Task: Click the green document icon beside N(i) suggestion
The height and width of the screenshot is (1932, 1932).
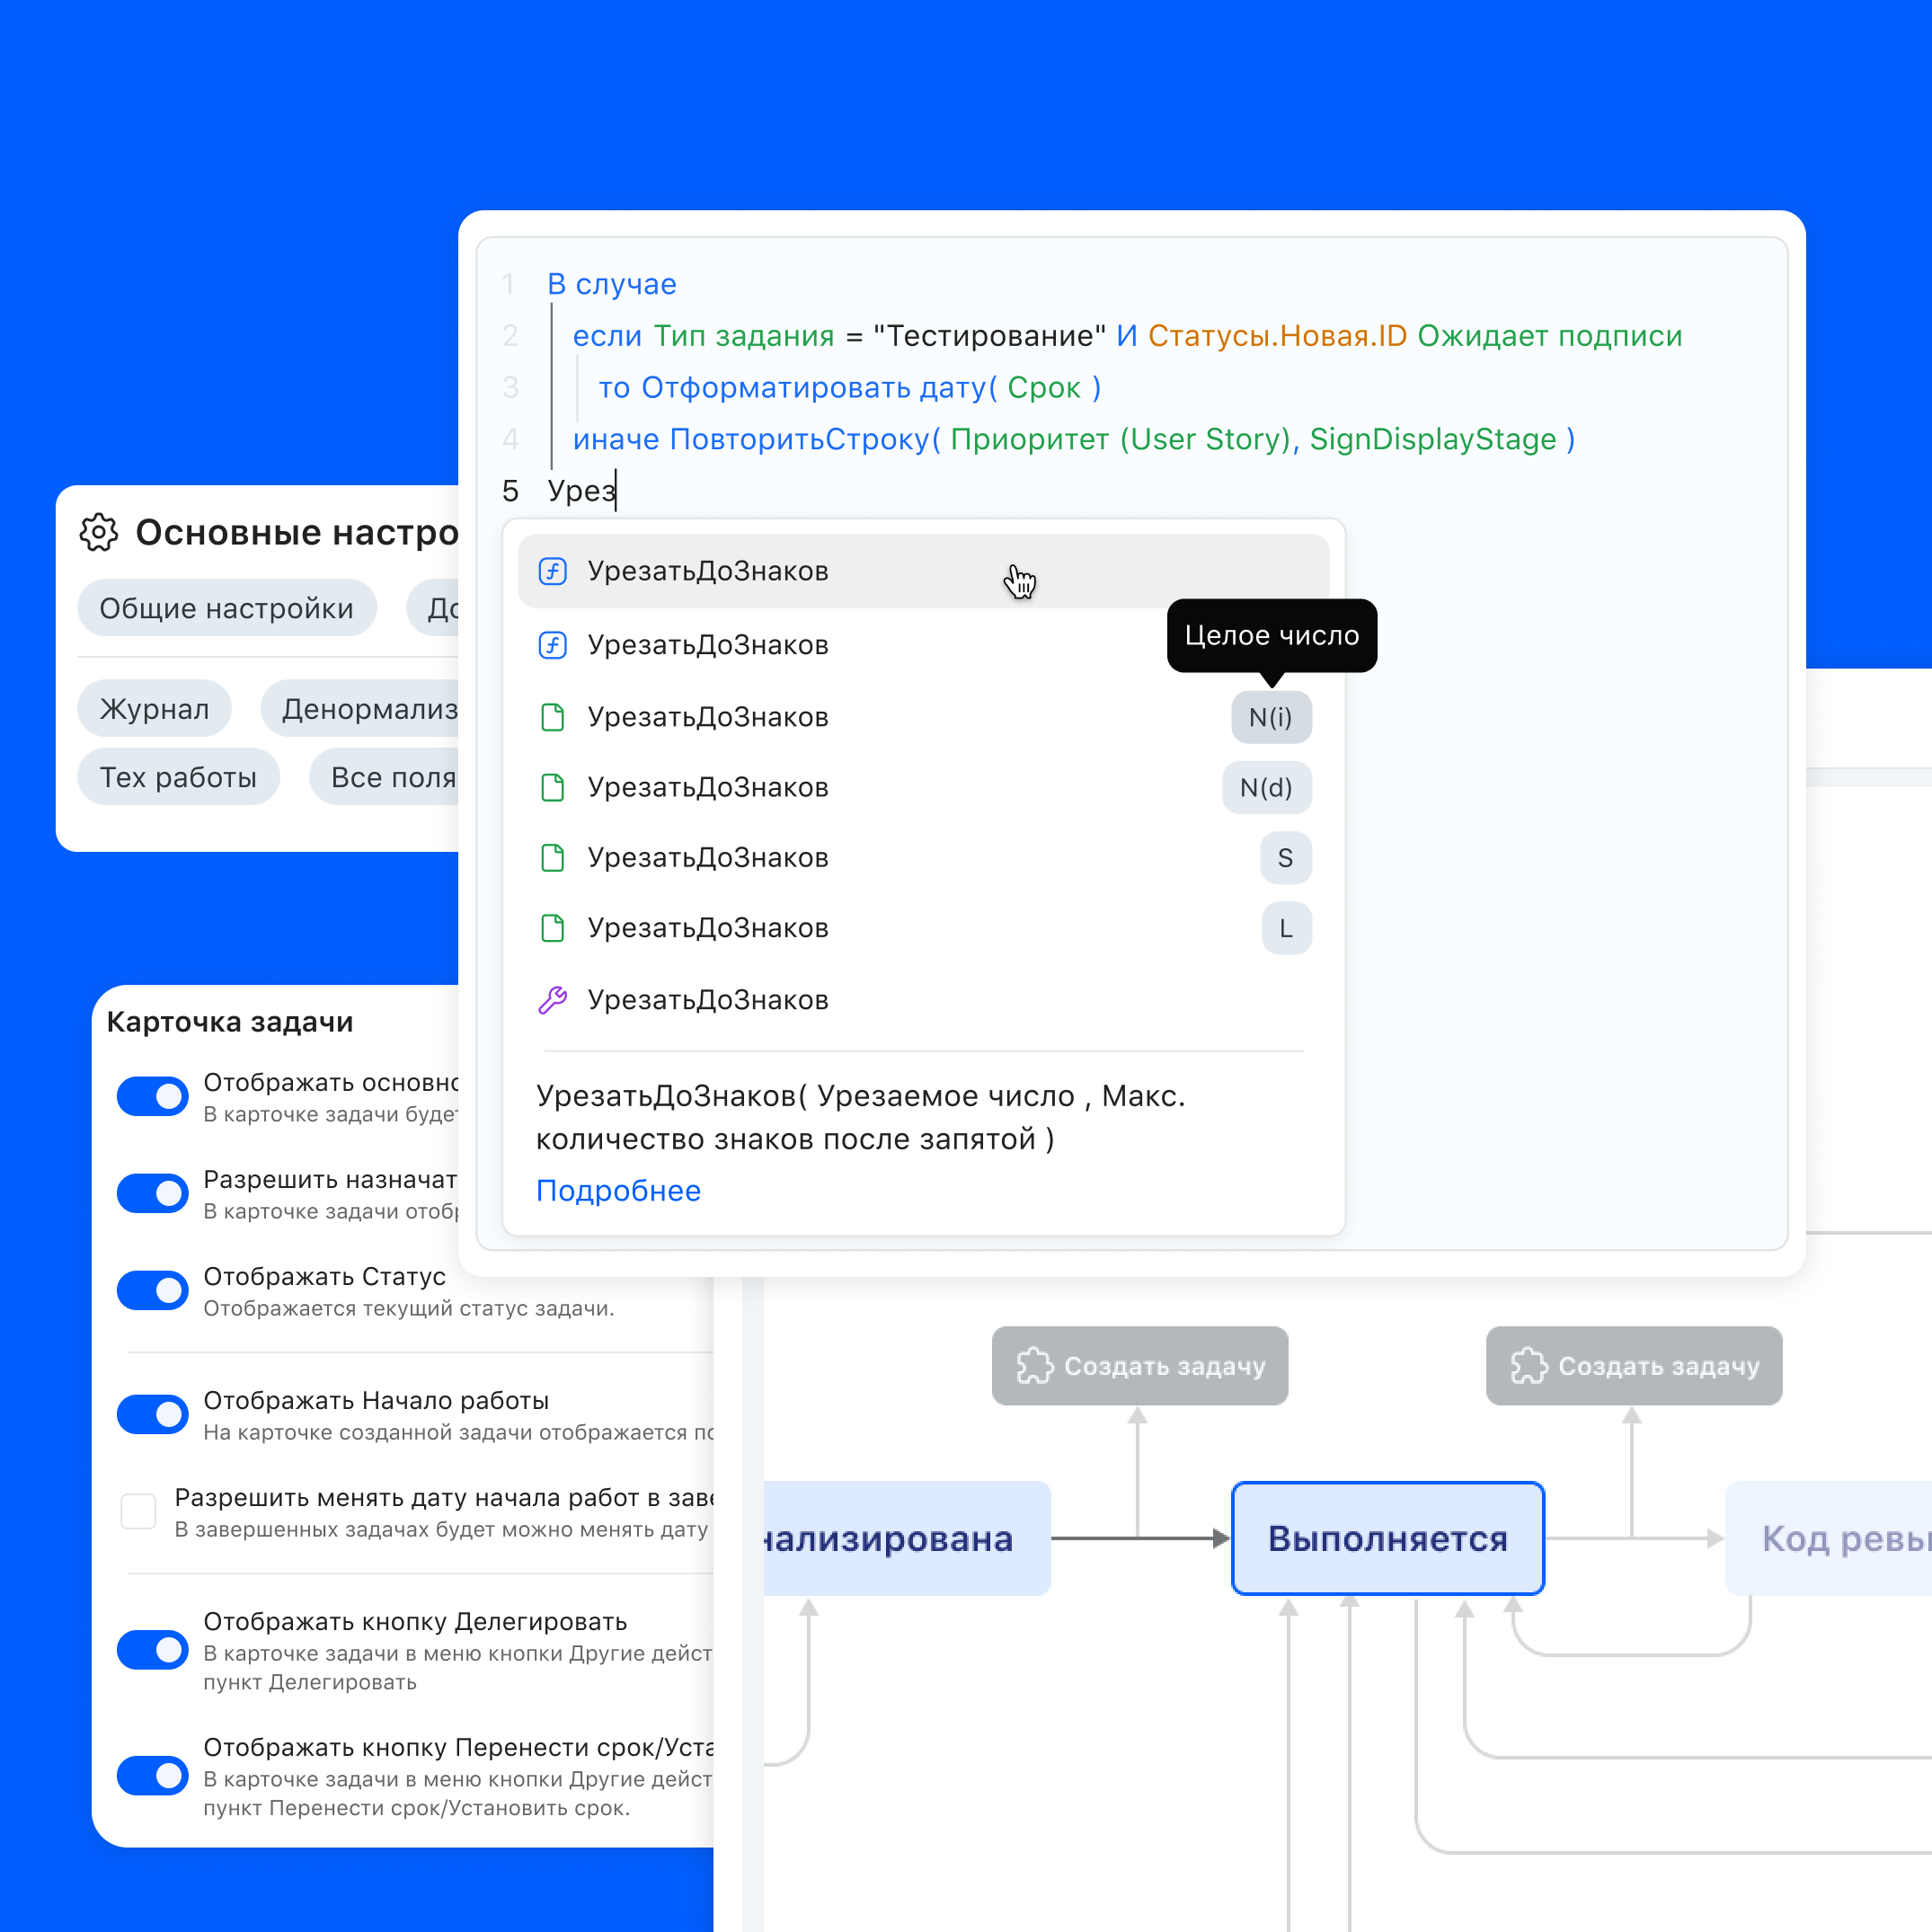Action: [x=552, y=717]
